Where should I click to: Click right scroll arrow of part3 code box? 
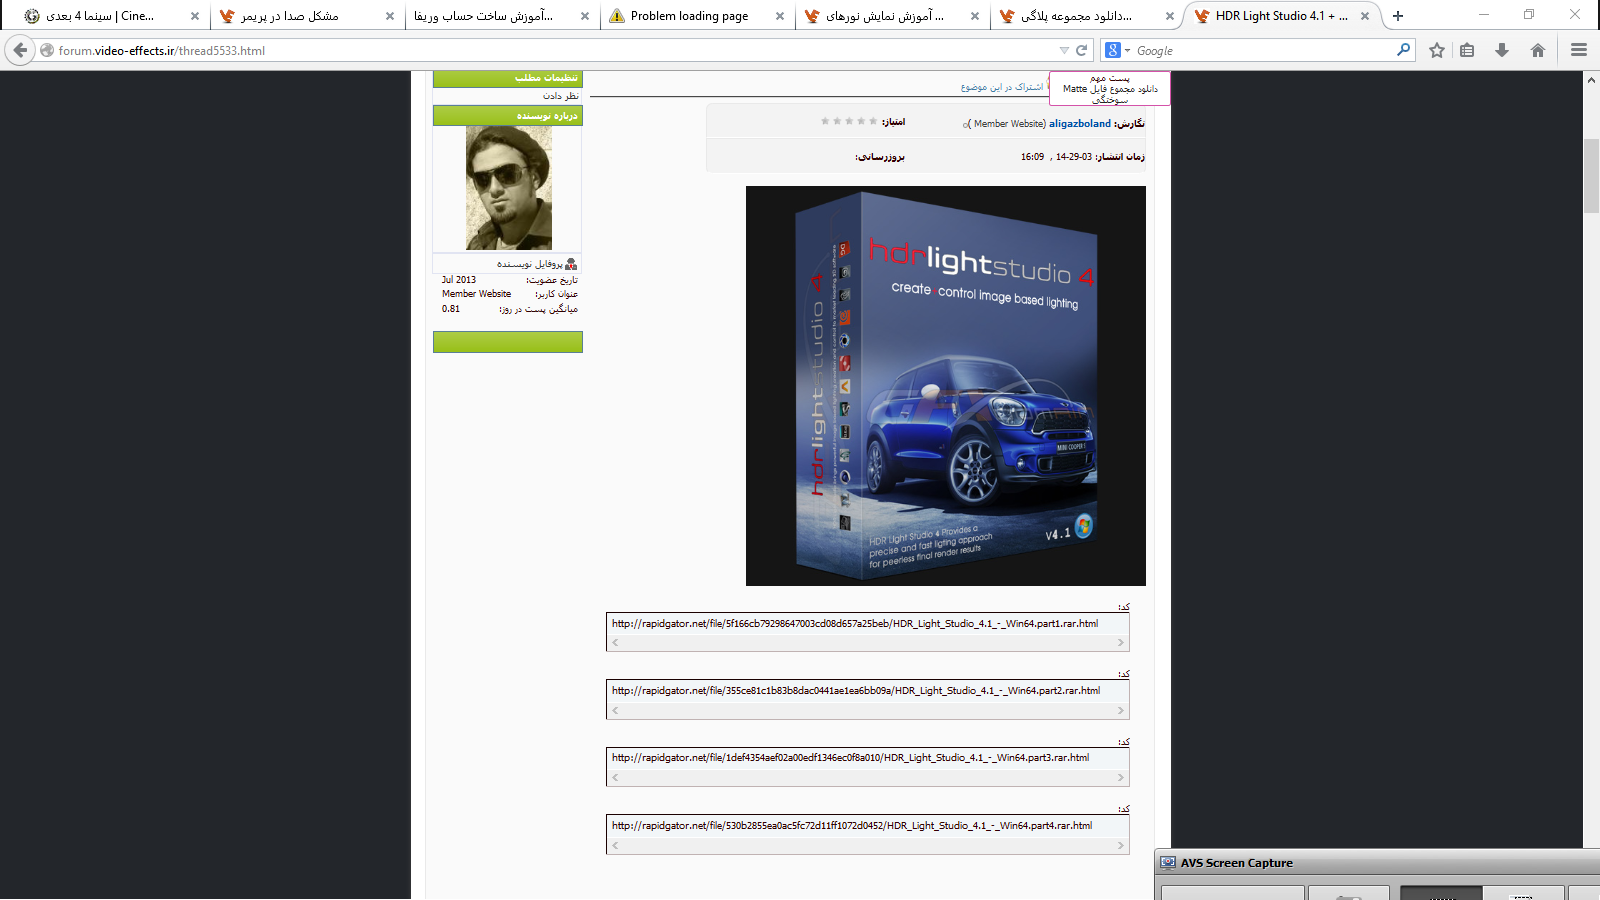1121,777
